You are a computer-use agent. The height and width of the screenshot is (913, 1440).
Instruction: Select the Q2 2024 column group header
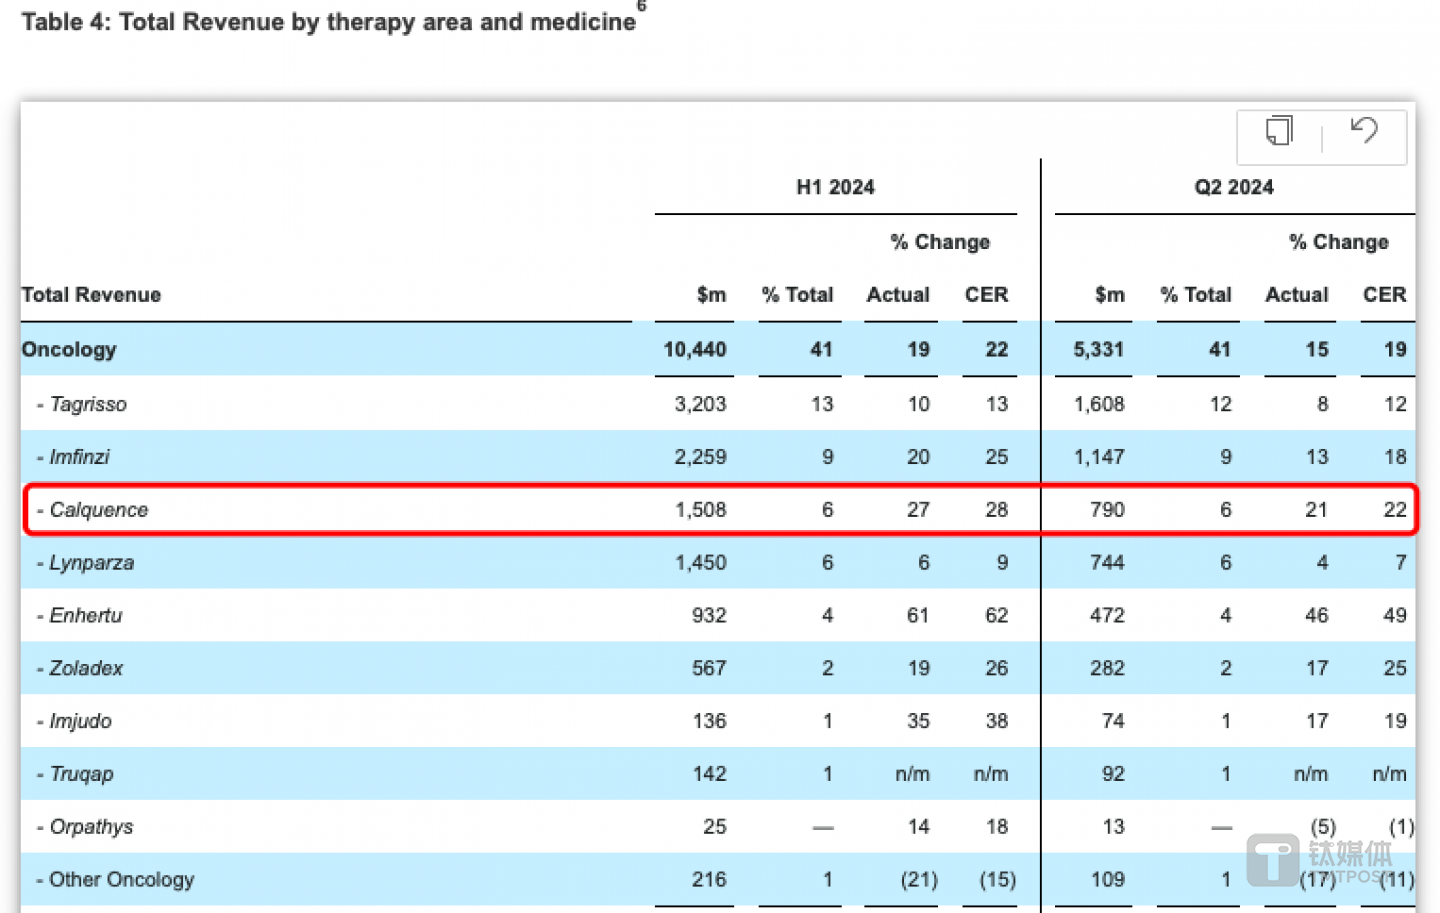1233,187
